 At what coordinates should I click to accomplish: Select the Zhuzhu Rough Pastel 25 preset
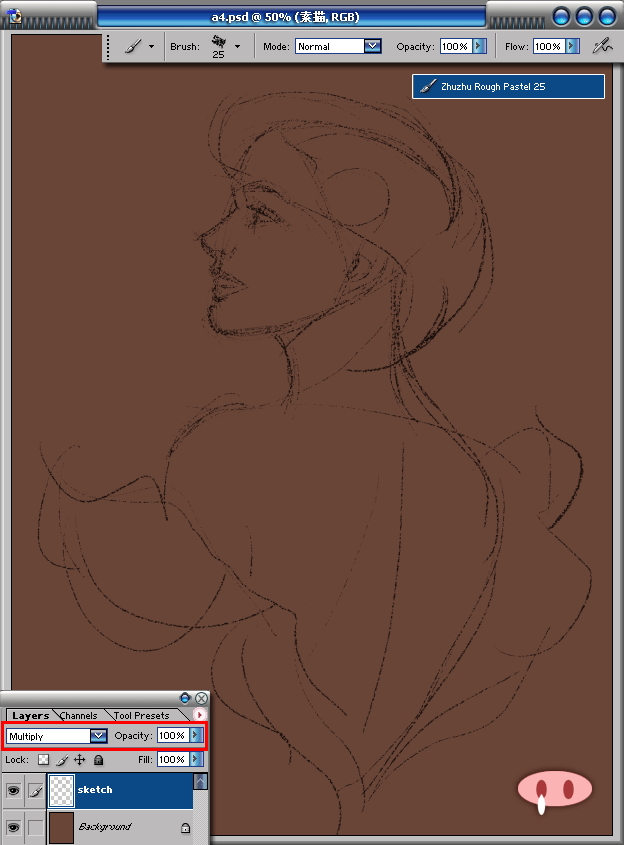(x=508, y=87)
